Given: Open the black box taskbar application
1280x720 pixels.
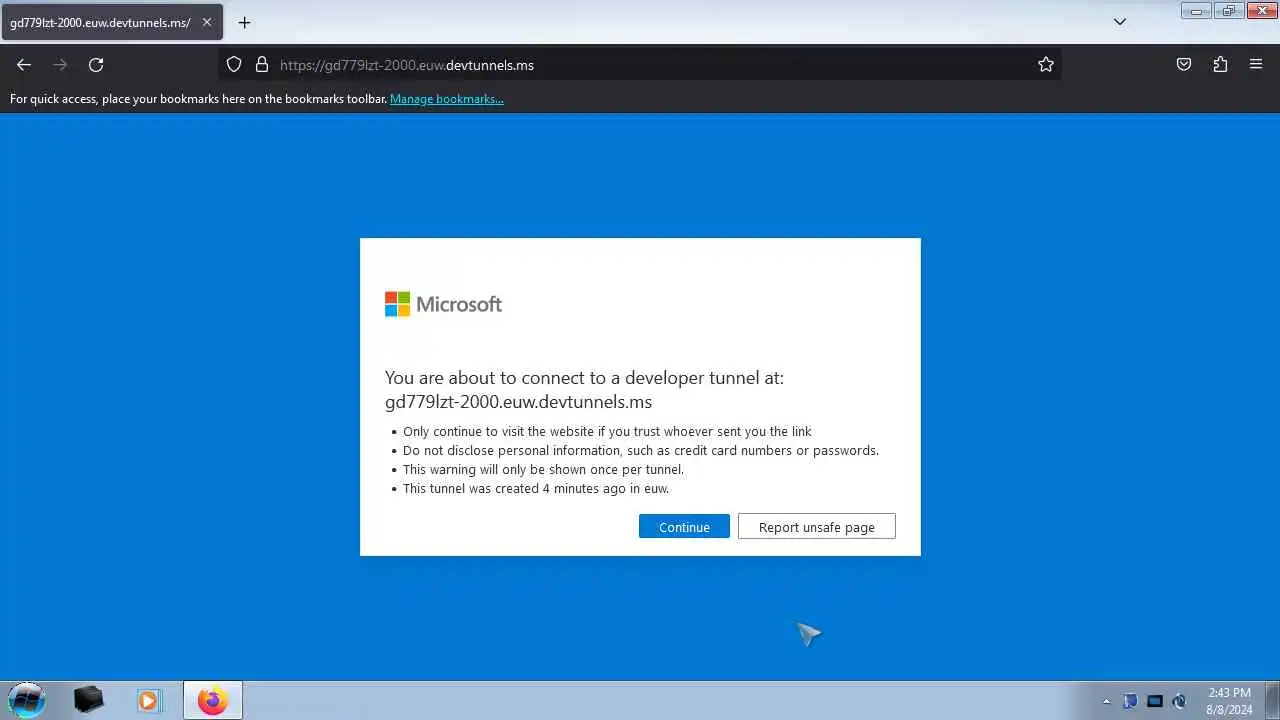Looking at the screenshot, I should coord(89,700).
